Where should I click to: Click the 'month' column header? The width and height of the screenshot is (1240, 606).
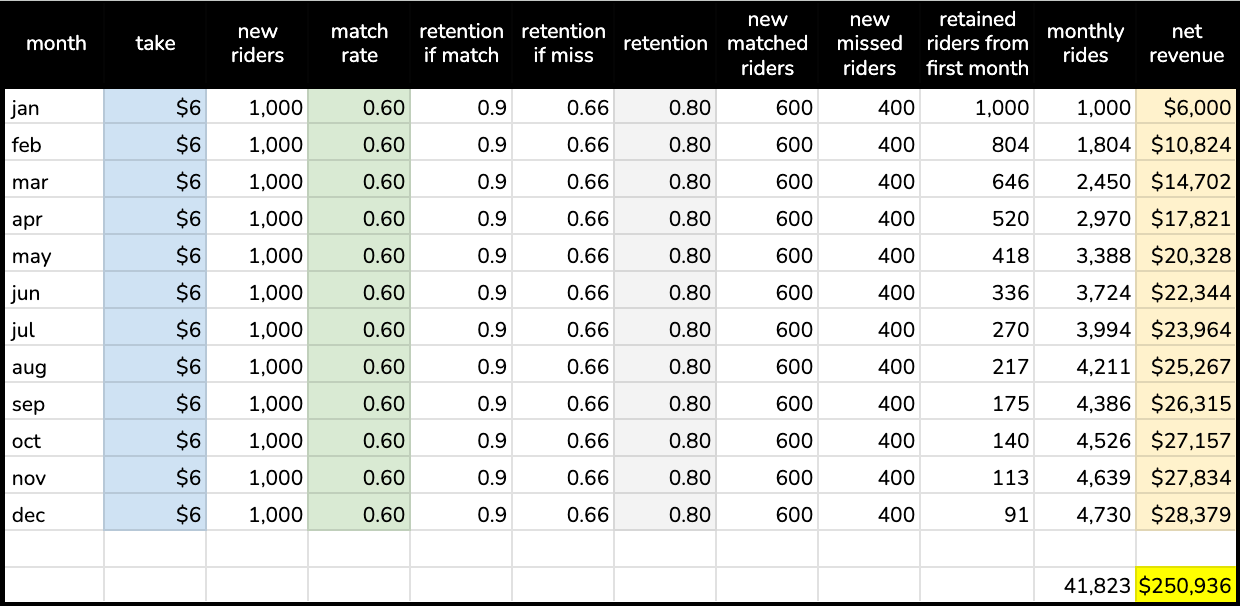pyautogui.click(x=54, y=44)
